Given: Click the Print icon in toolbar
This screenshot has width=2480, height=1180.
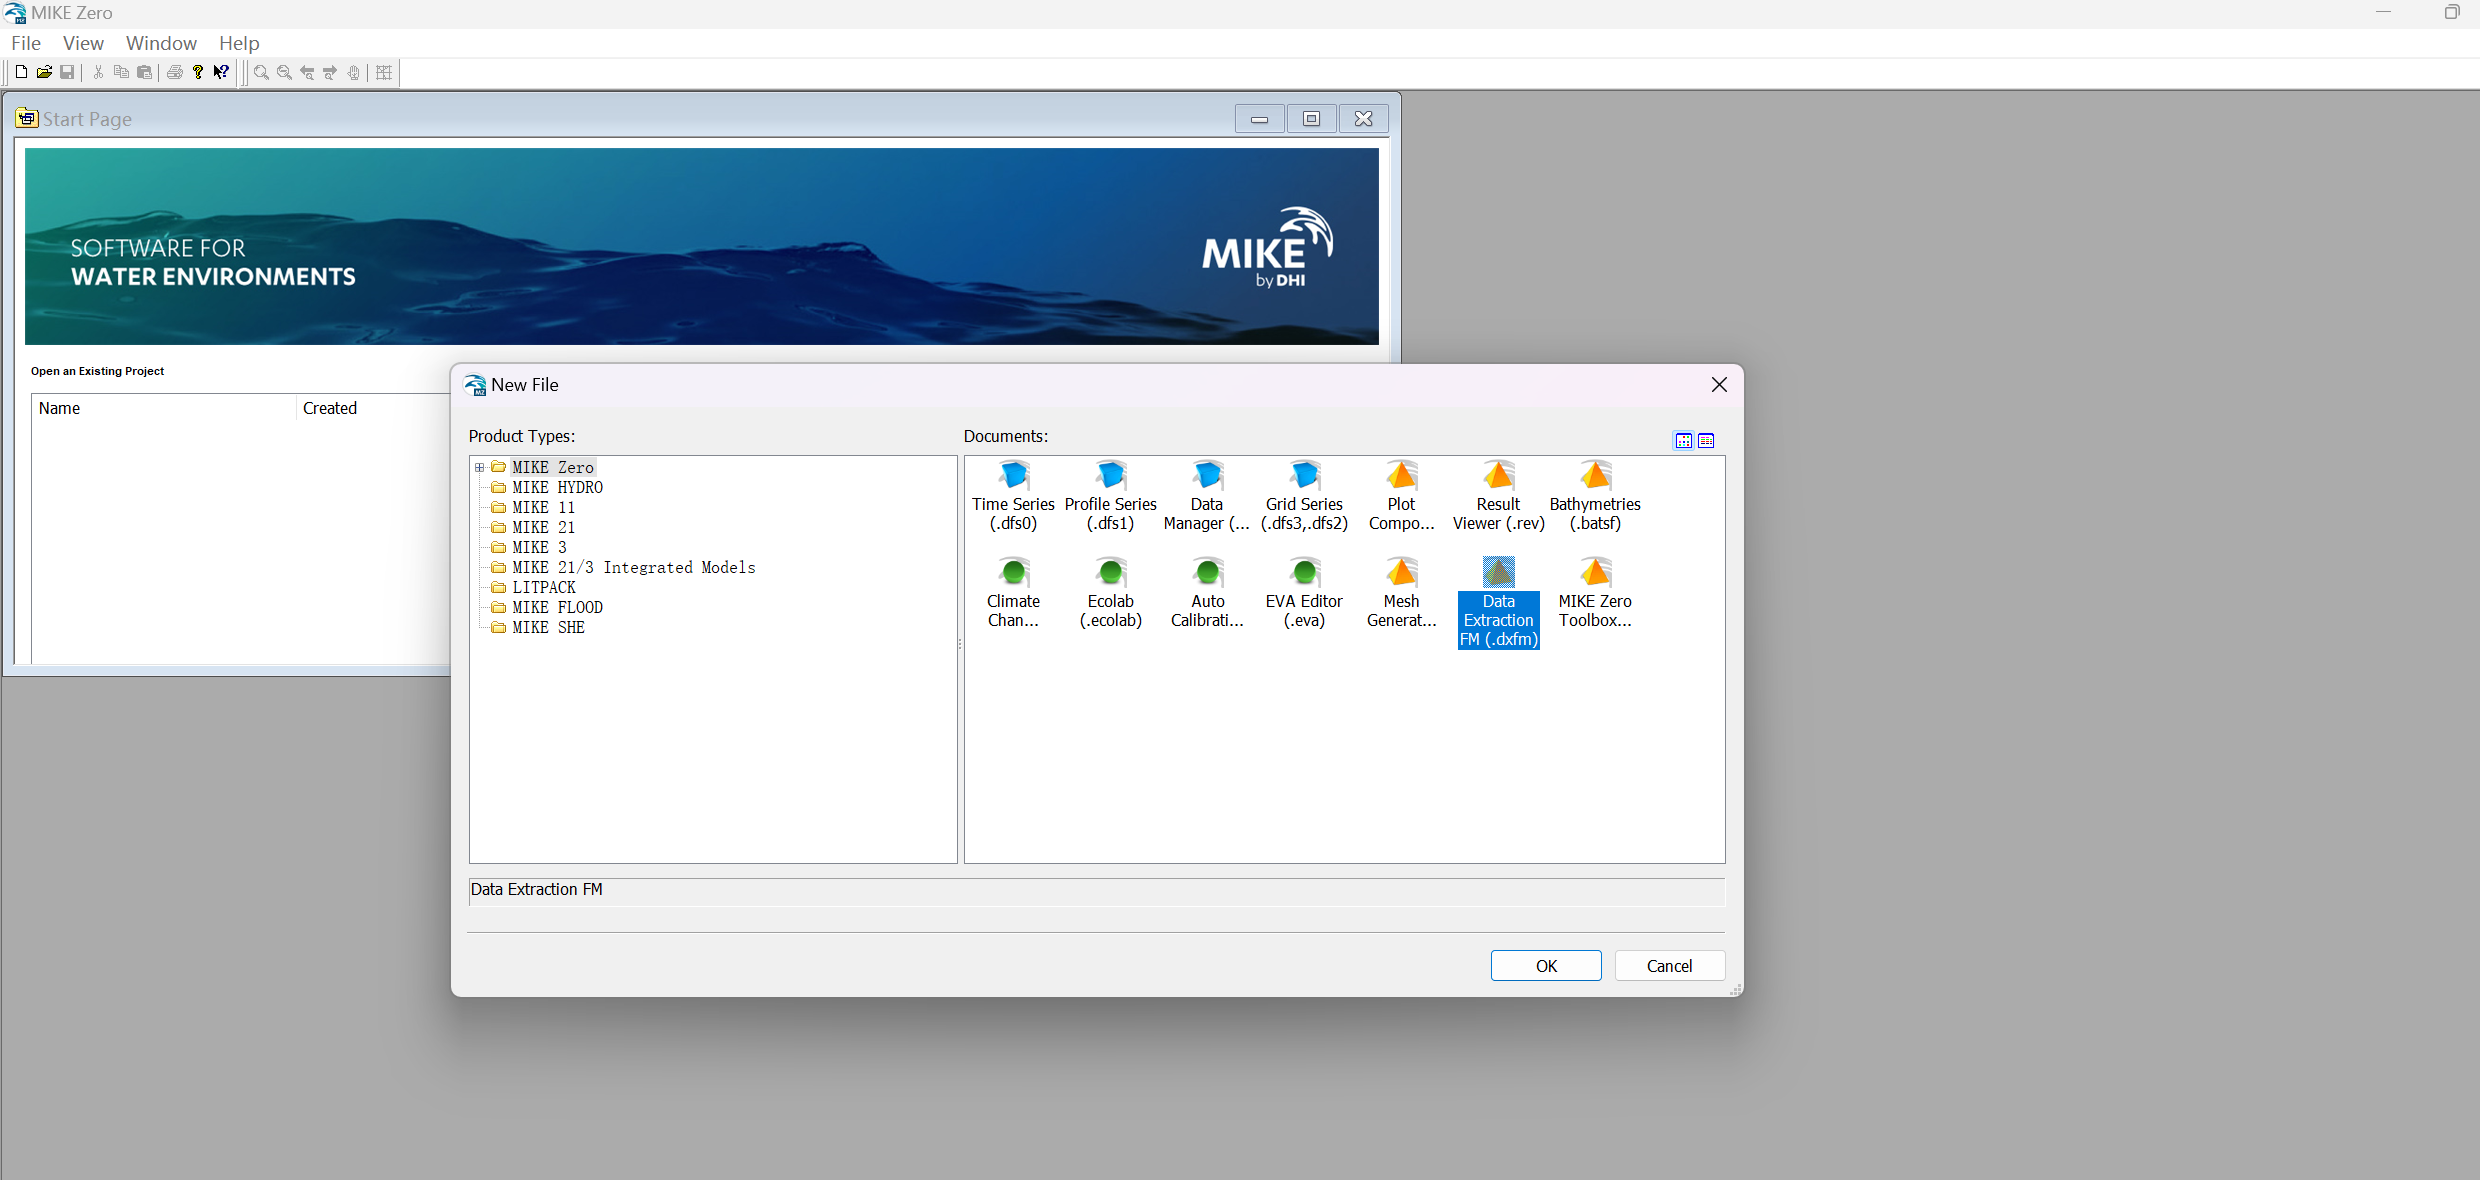Looking at the screenshot, I should [175, 72].
